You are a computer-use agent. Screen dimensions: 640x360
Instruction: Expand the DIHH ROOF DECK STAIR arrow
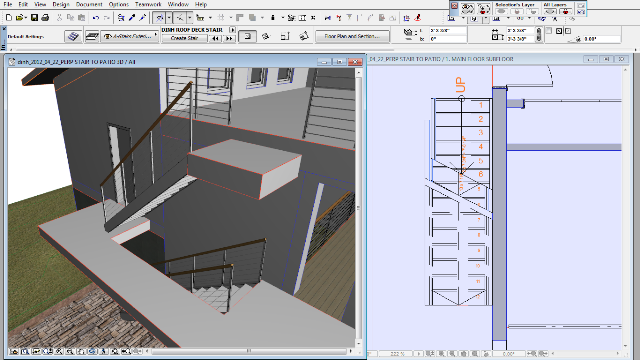[232, 30]
